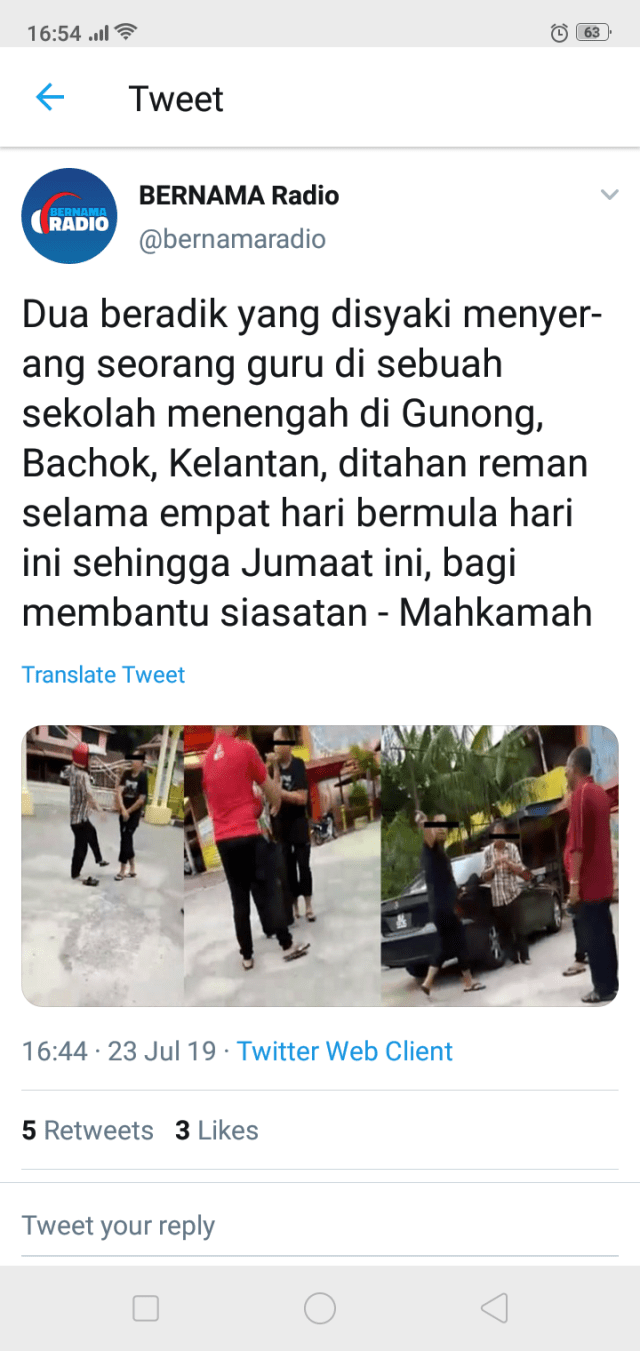This screenshot has width=640, height=1351.
Task: Tap the alarm clock status icon
Action: (559, 32)
